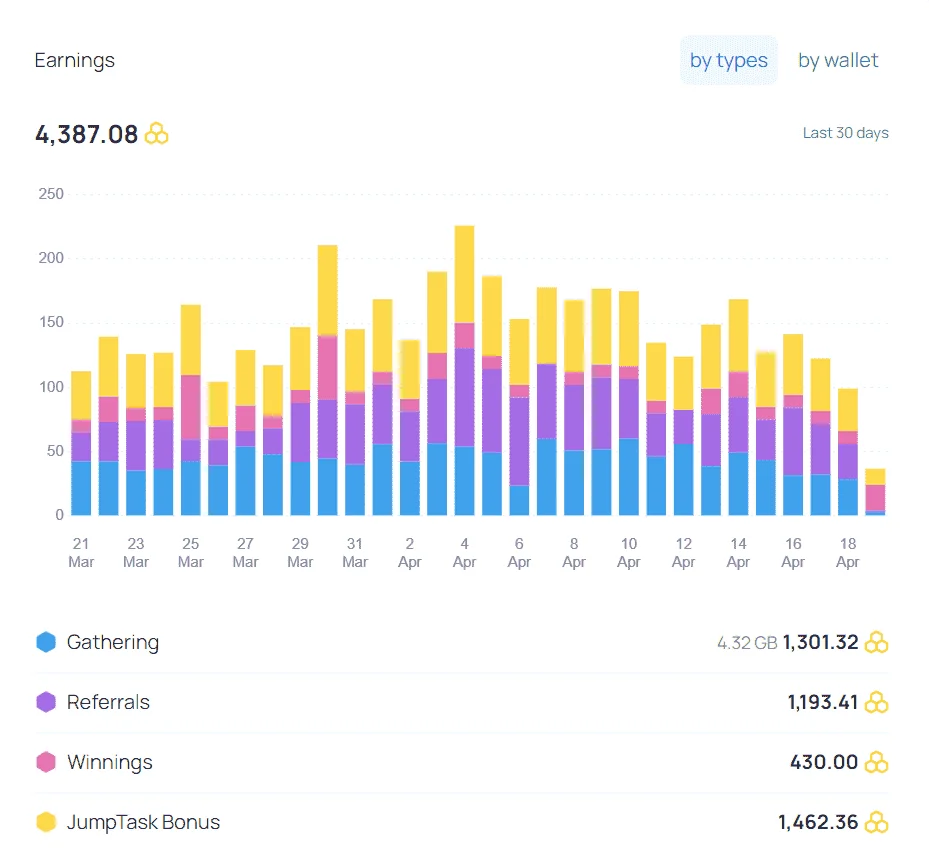The image size is (929, 861).
Task: Click the coin icon next to 1,301.32
Action: pos(876,642)
